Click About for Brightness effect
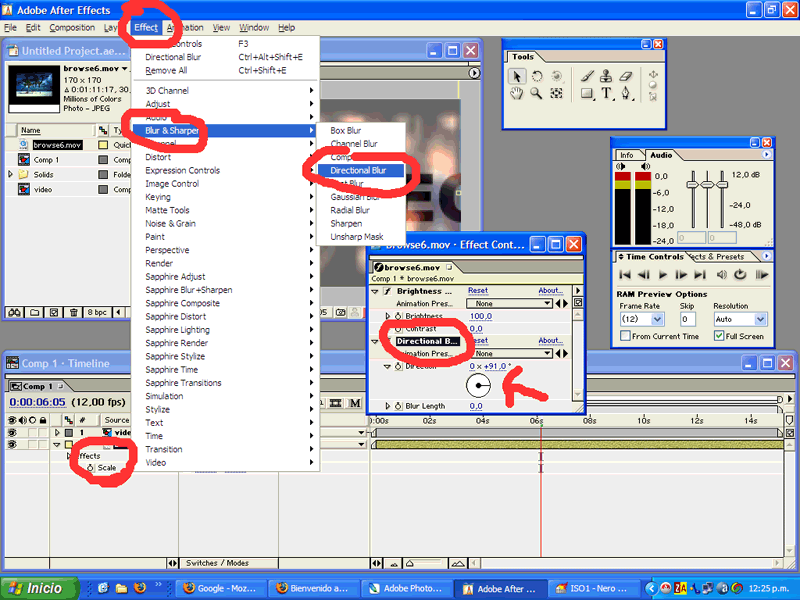Screen dimensions: 800x600 coord(551,290)
